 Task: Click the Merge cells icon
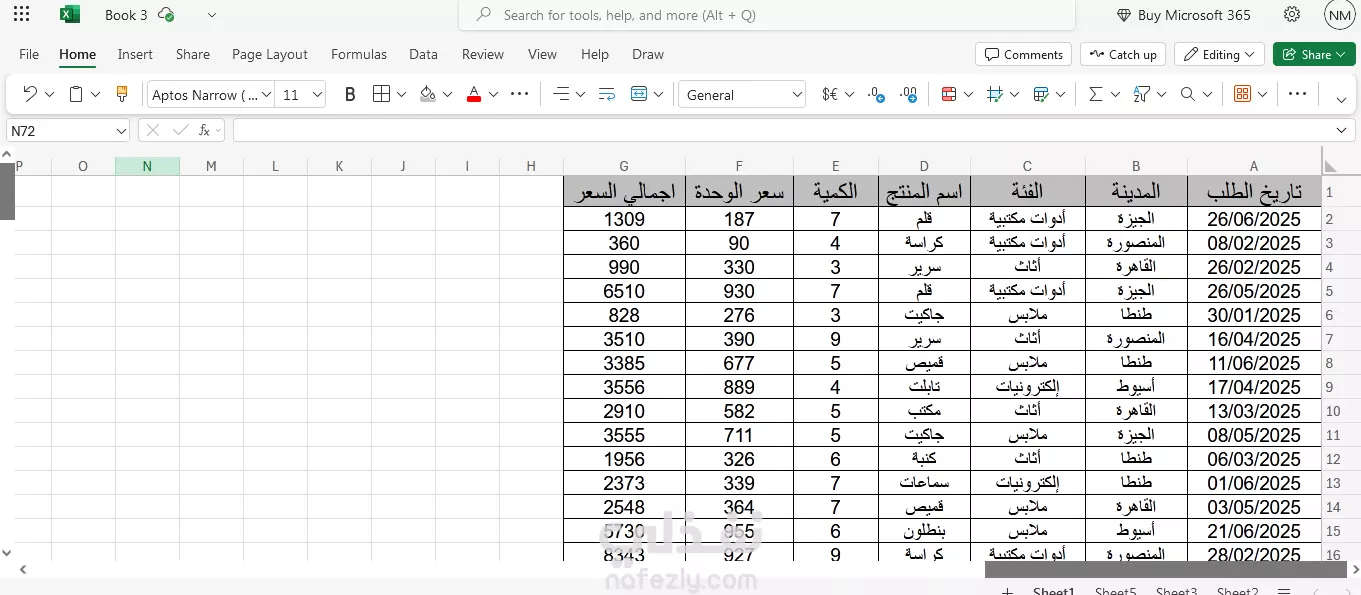pyautogui.click(x=639, y=94)
